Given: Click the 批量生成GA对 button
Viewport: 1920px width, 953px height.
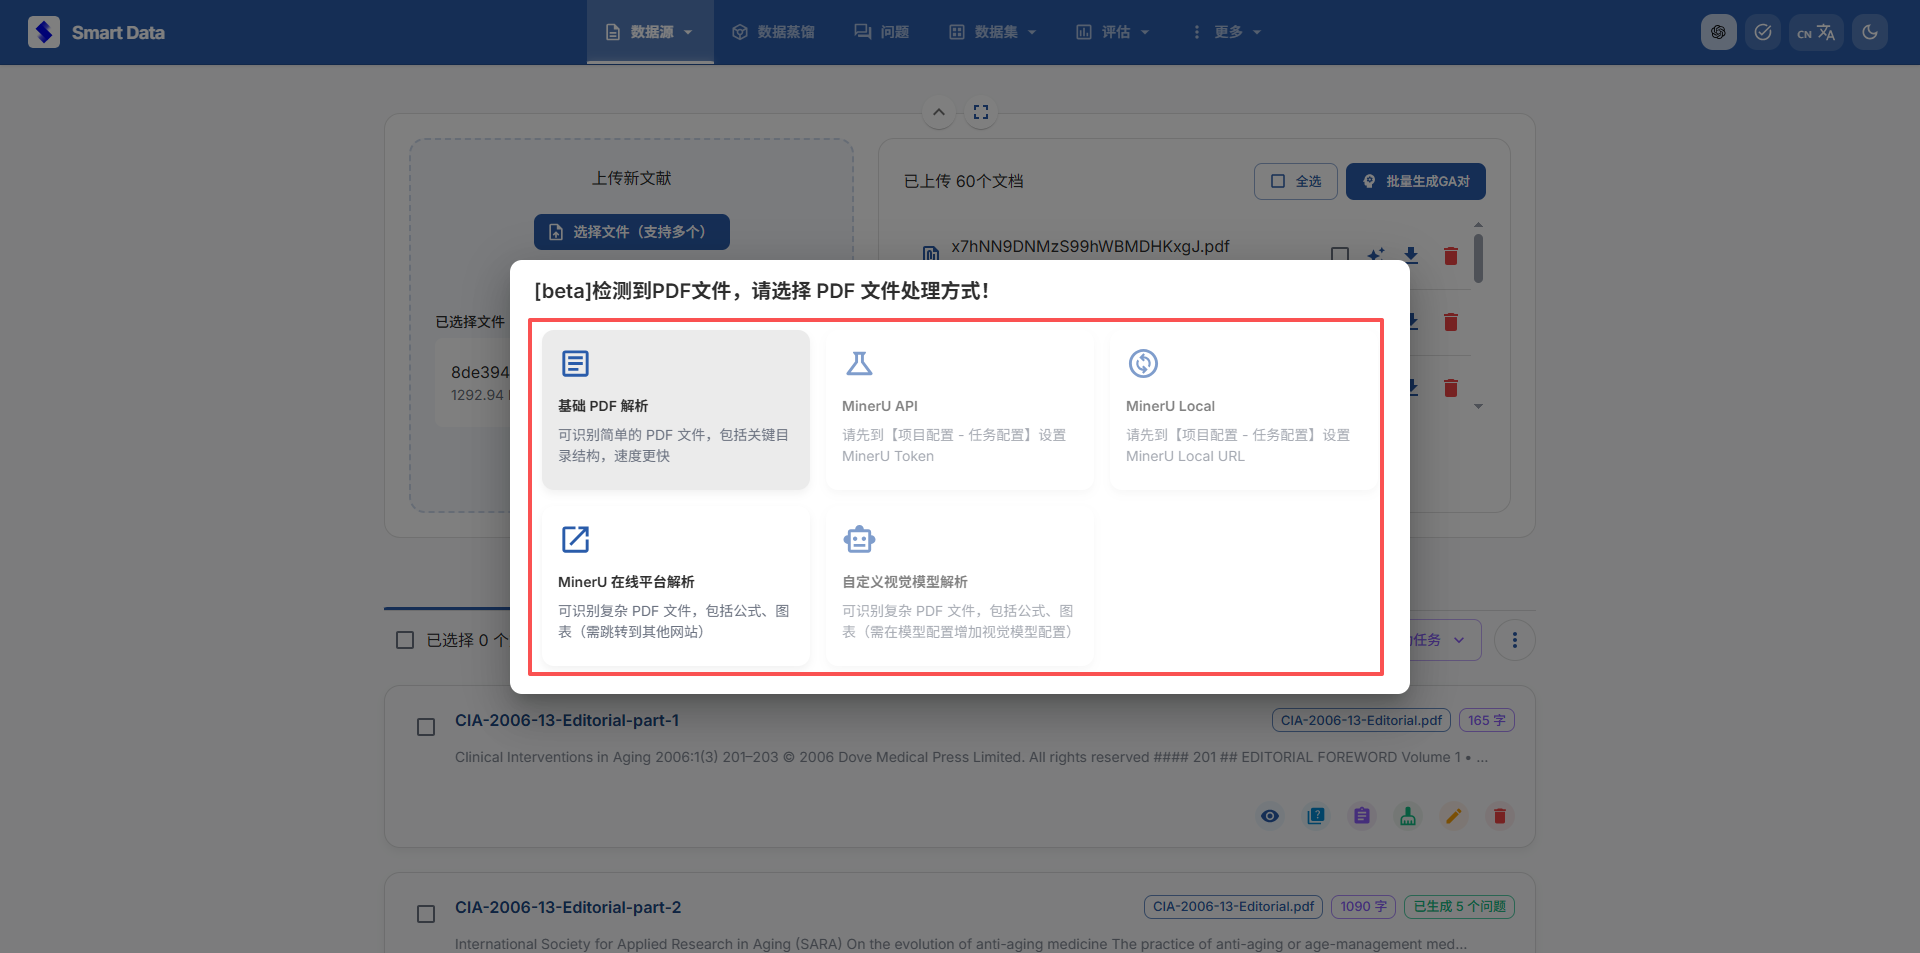Looking at the screenshot, I should [1415, 181].
